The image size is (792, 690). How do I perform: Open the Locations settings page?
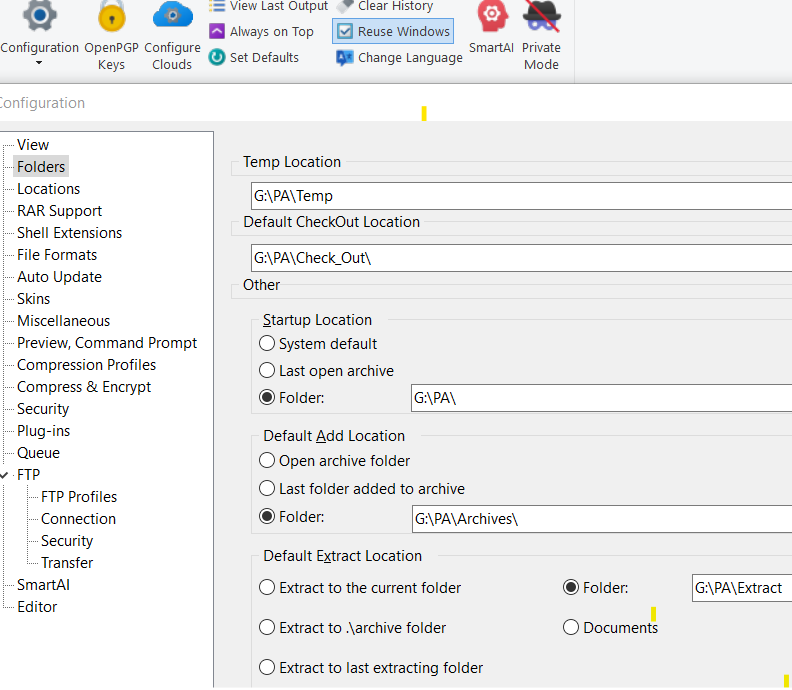click(x=48, y=189)
